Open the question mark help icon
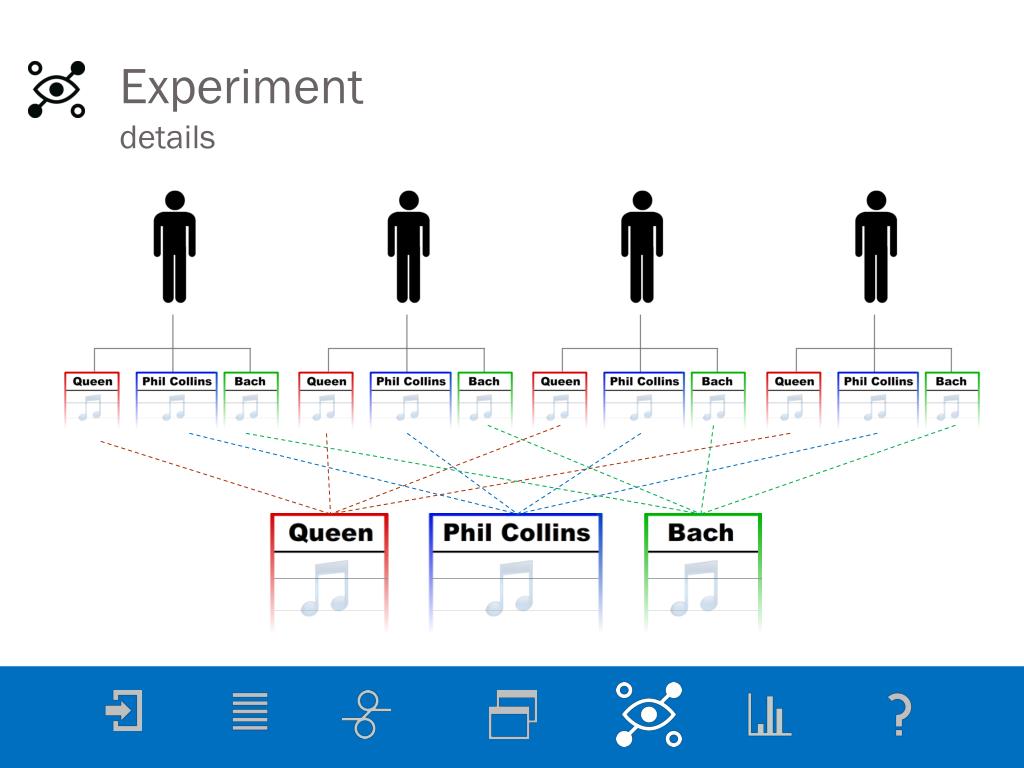This screenshot has width=1024, height=768. (900, 715)
